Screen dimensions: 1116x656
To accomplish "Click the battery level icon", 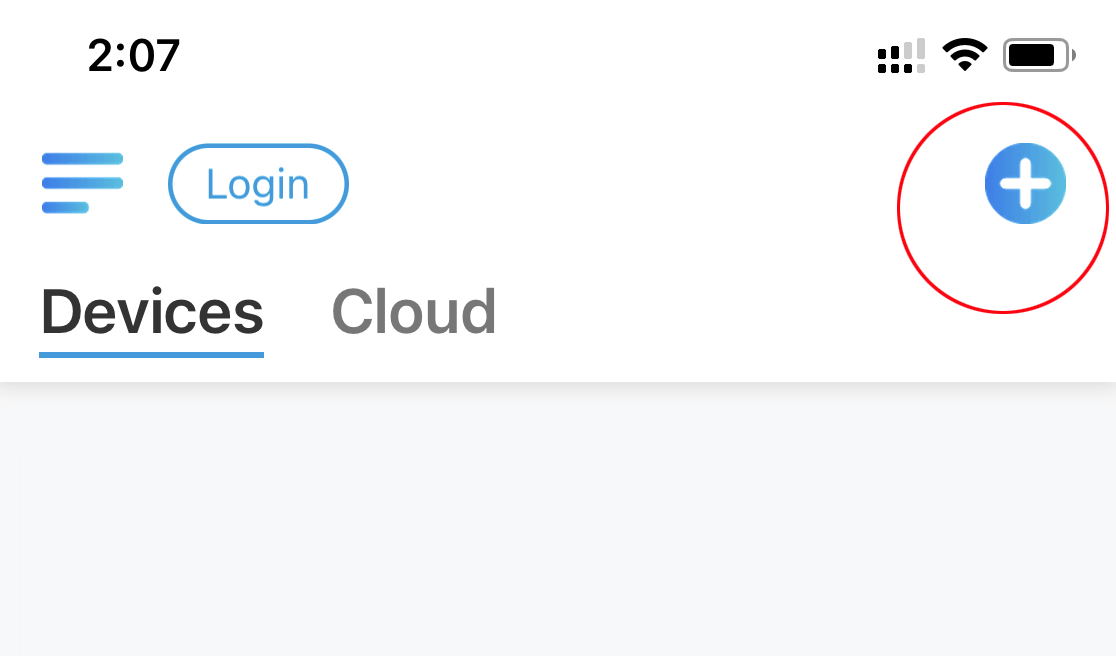I will [x=1039, y=55].
